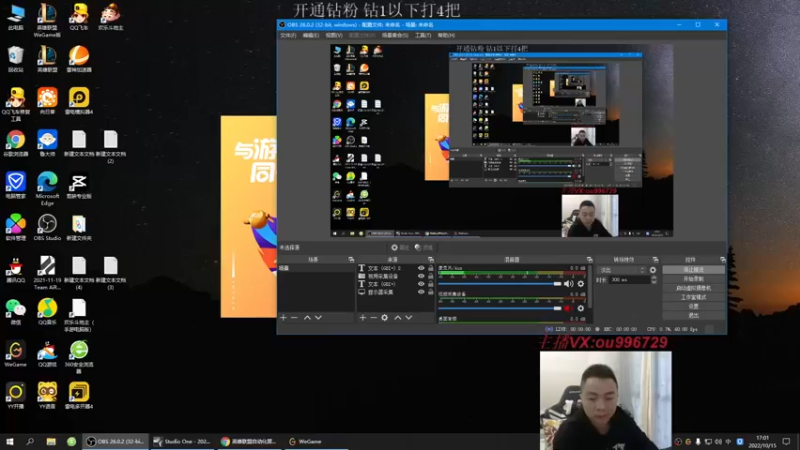This screenshot has width=800, height=450.
Task: Hide 视频采集设备 source eye
Action: (x=421, y=276)
